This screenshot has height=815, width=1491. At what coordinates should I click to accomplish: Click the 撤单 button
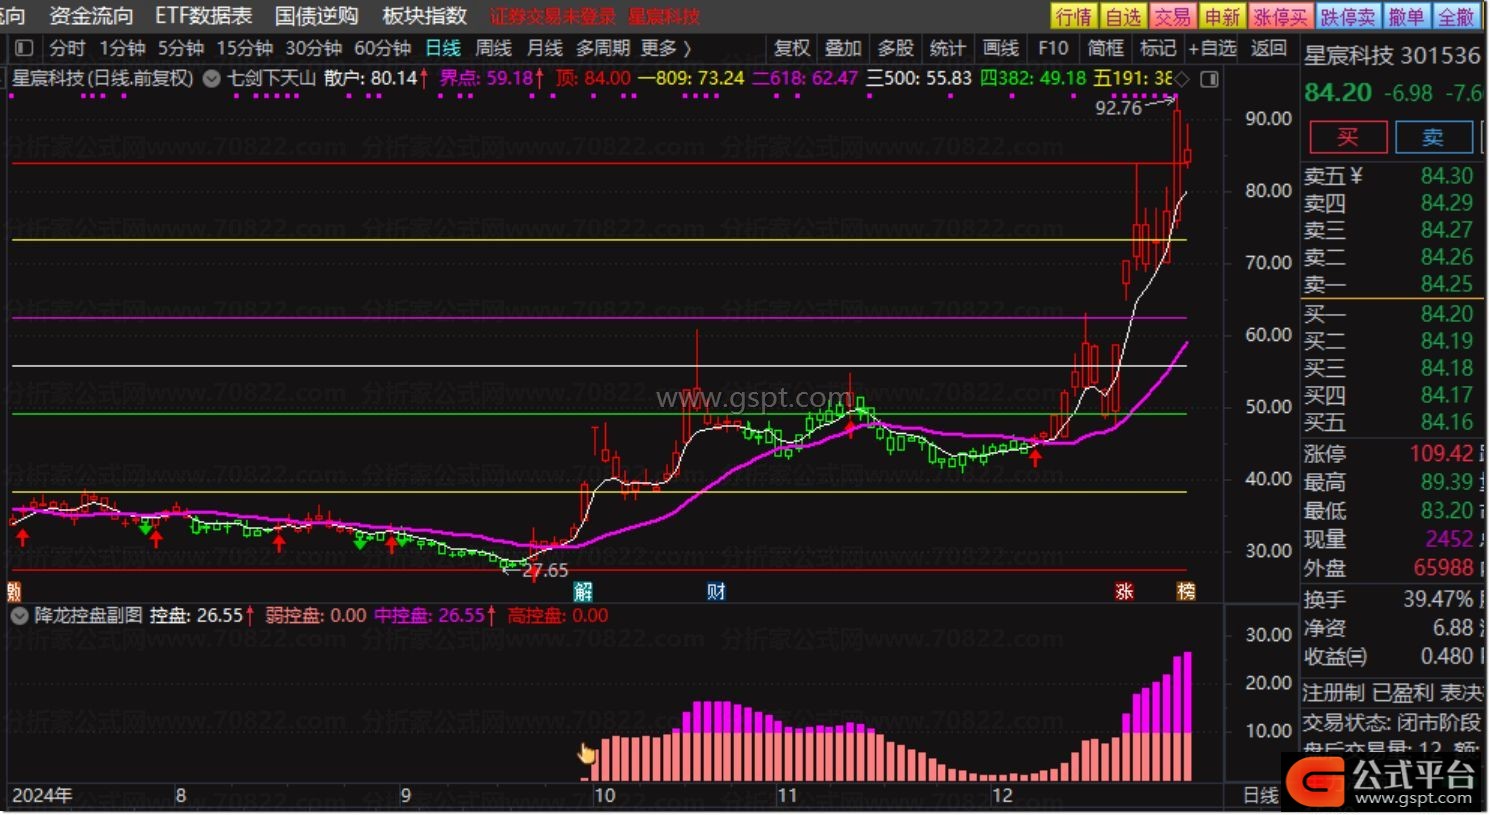(x=1406, y=17)
